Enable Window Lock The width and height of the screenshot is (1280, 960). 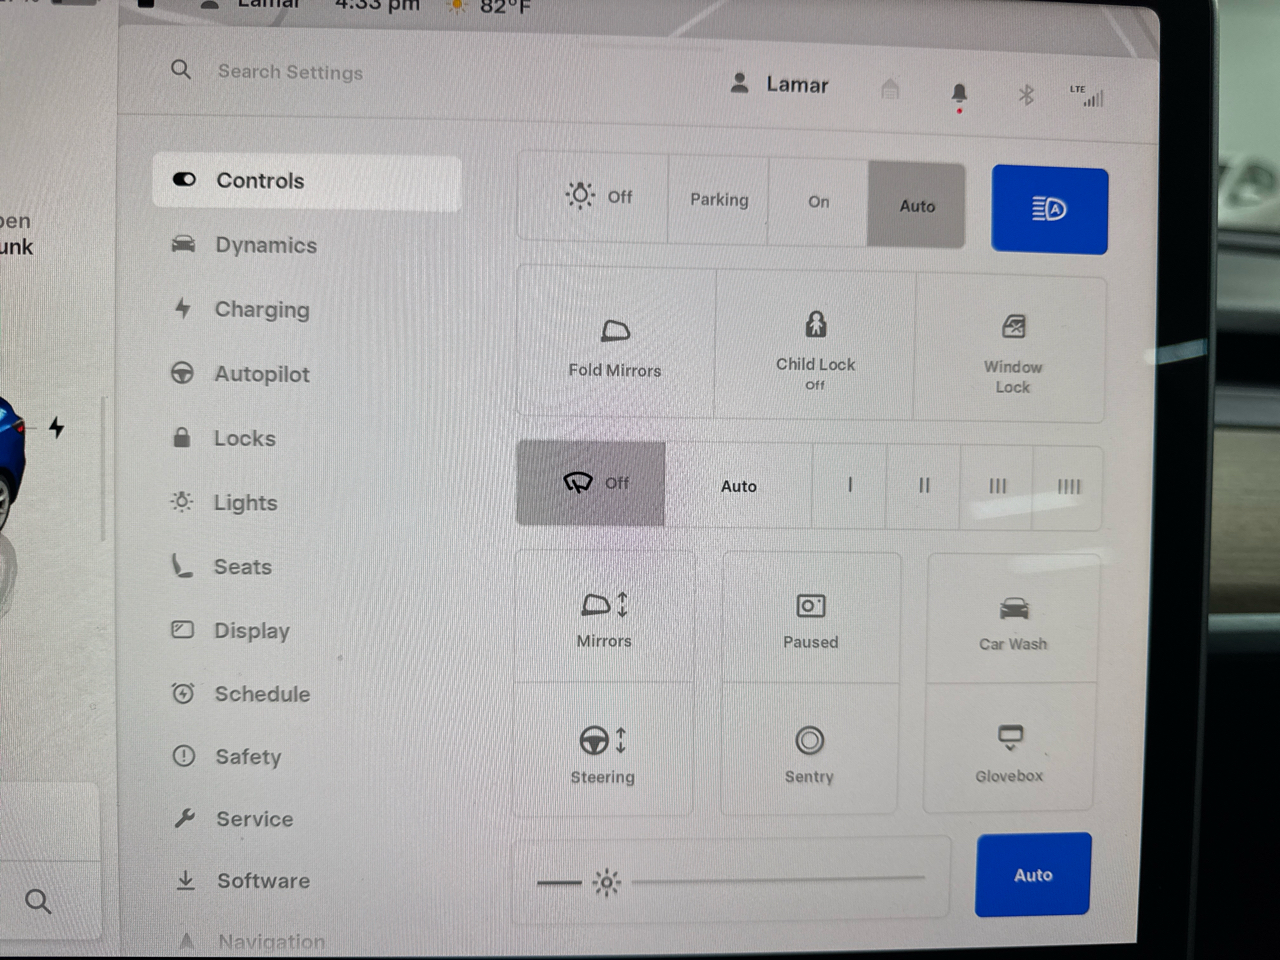point(1012,349)
